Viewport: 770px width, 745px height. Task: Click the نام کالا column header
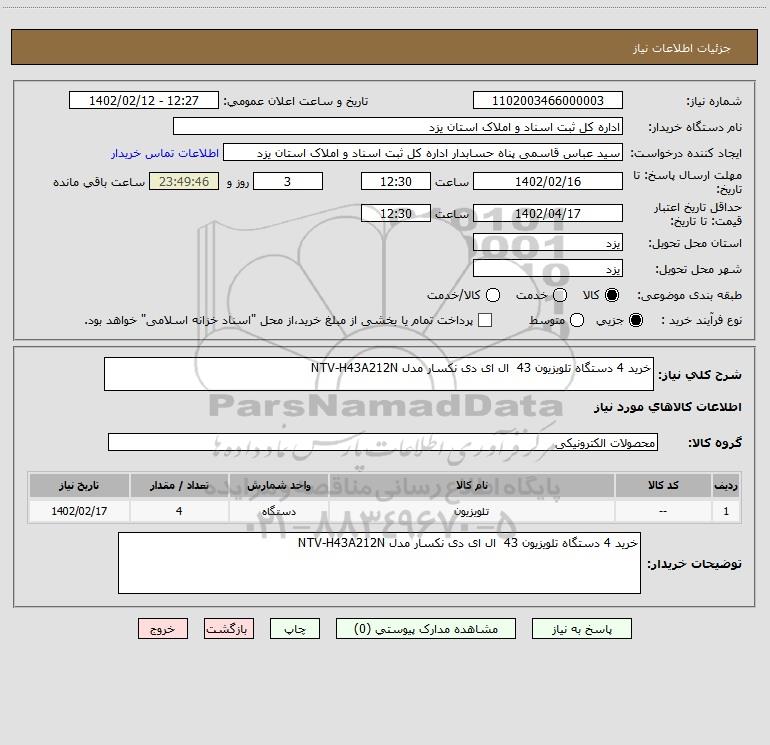click(472, 485)
